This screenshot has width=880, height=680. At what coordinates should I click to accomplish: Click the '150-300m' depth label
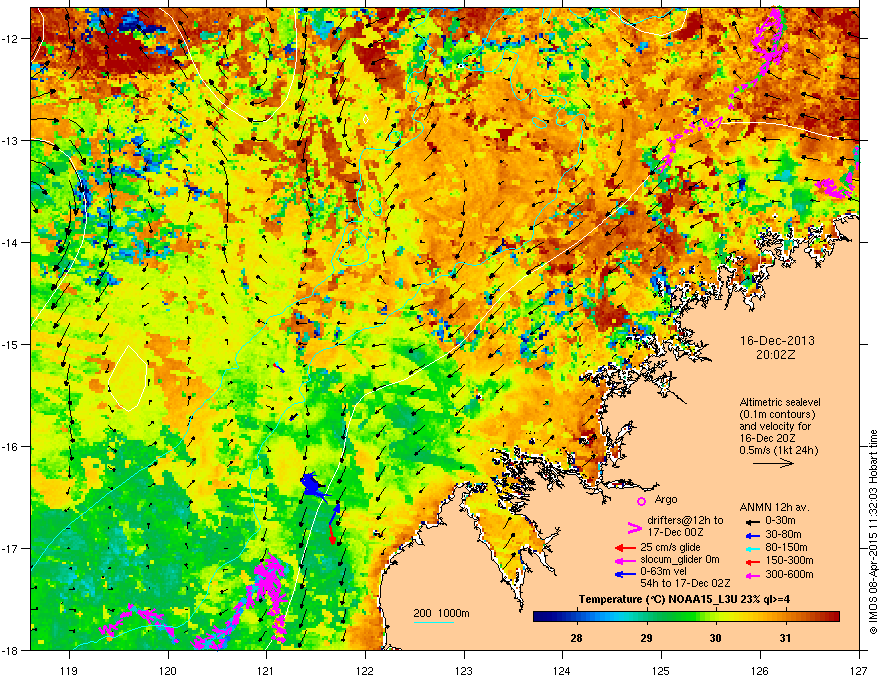coord(789,560)
